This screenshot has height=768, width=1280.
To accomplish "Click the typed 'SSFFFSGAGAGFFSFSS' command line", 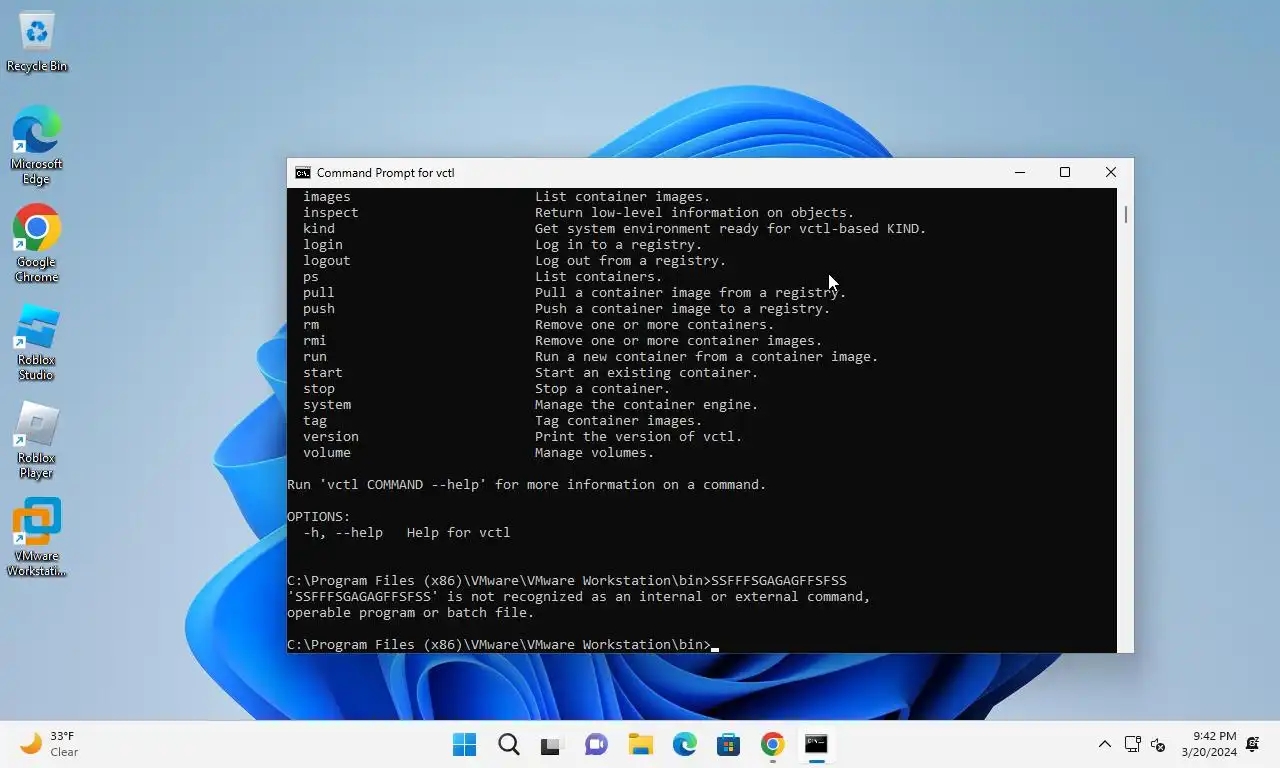I will [567, 581].
